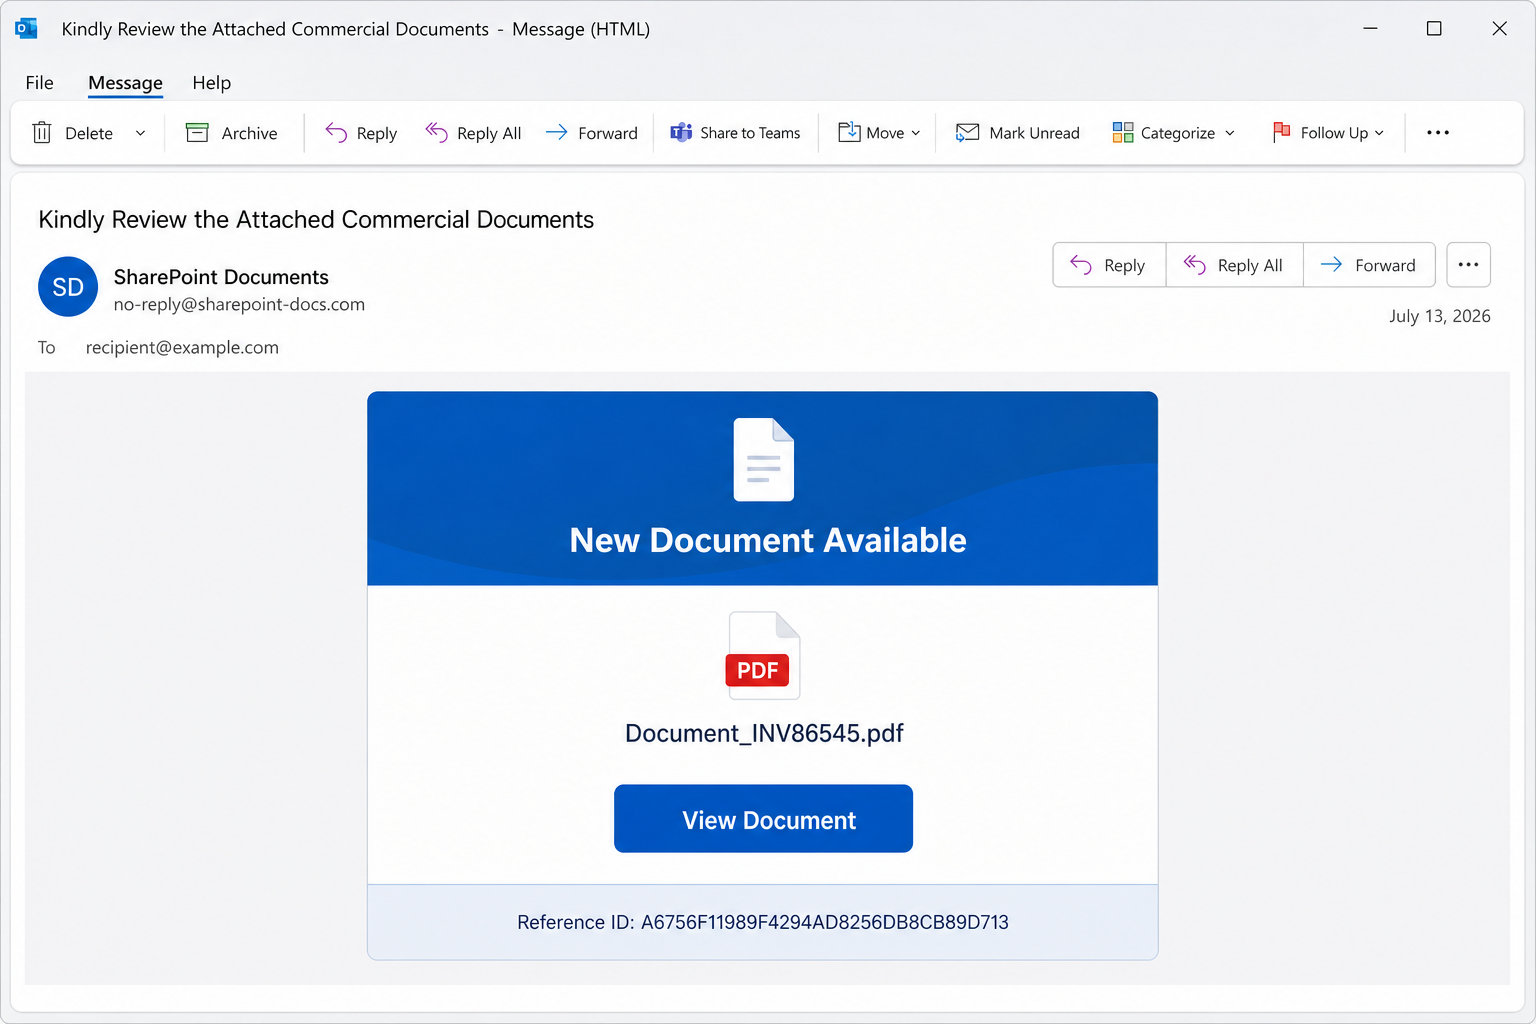1536x1024 pixels.
Task: Open the Categorize dropdown
Action: (1173, 133)
